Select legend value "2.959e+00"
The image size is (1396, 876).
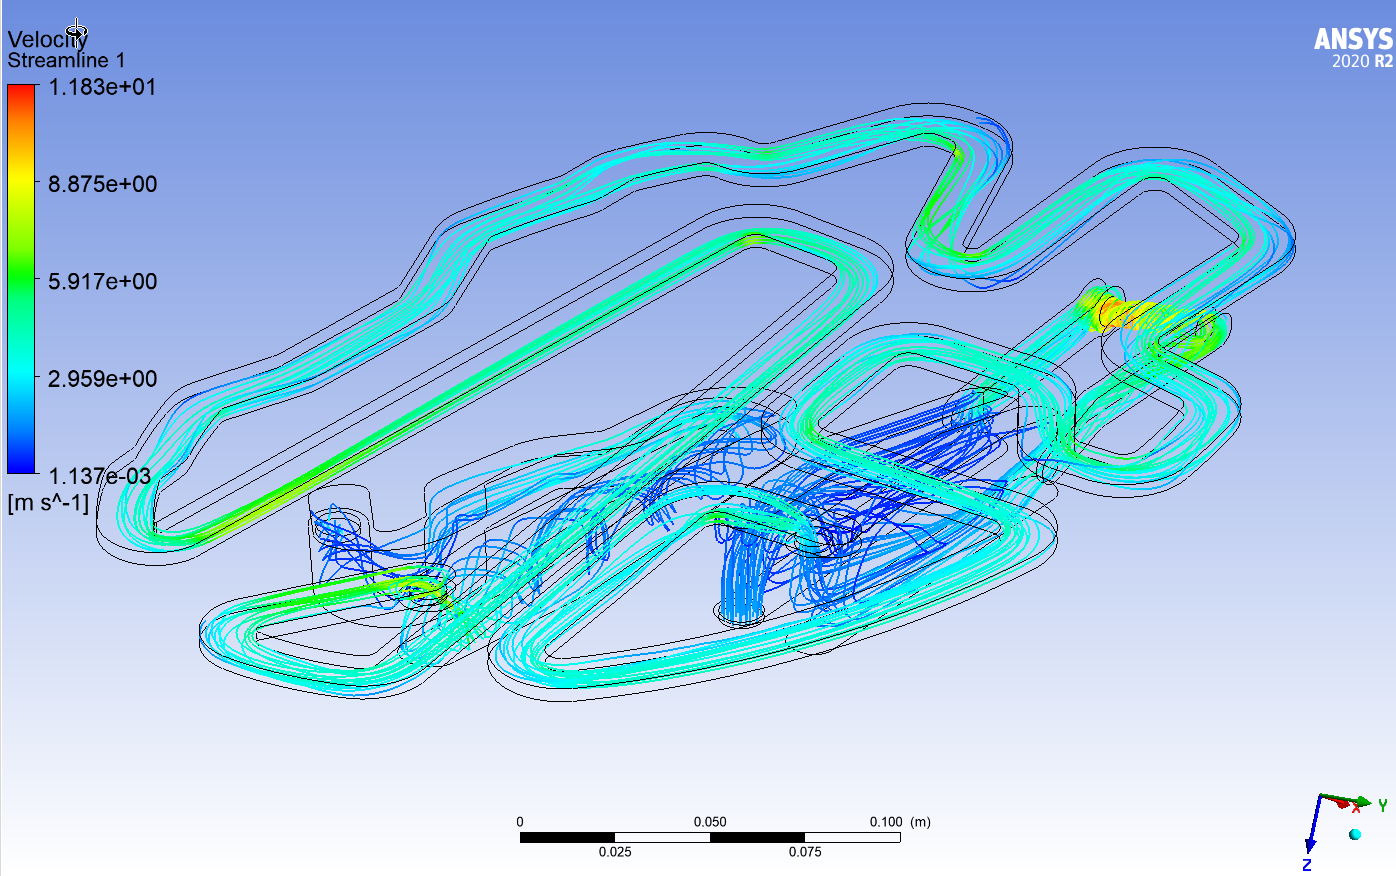[x=103, y=378]
